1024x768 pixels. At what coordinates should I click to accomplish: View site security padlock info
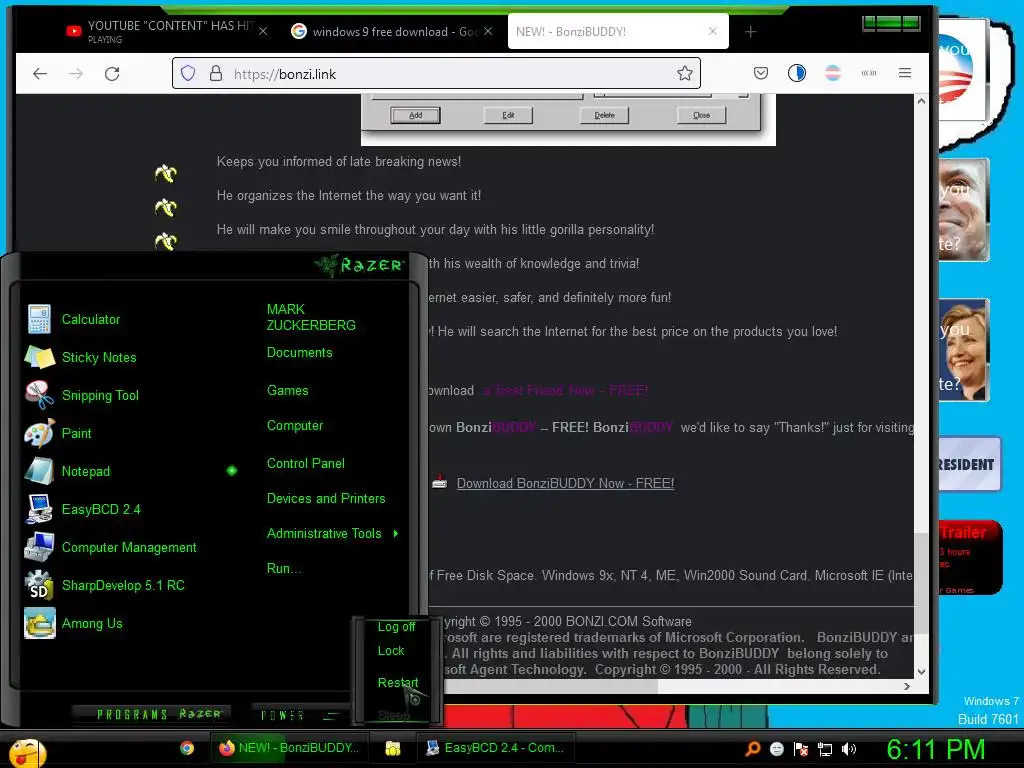[216, 73]
